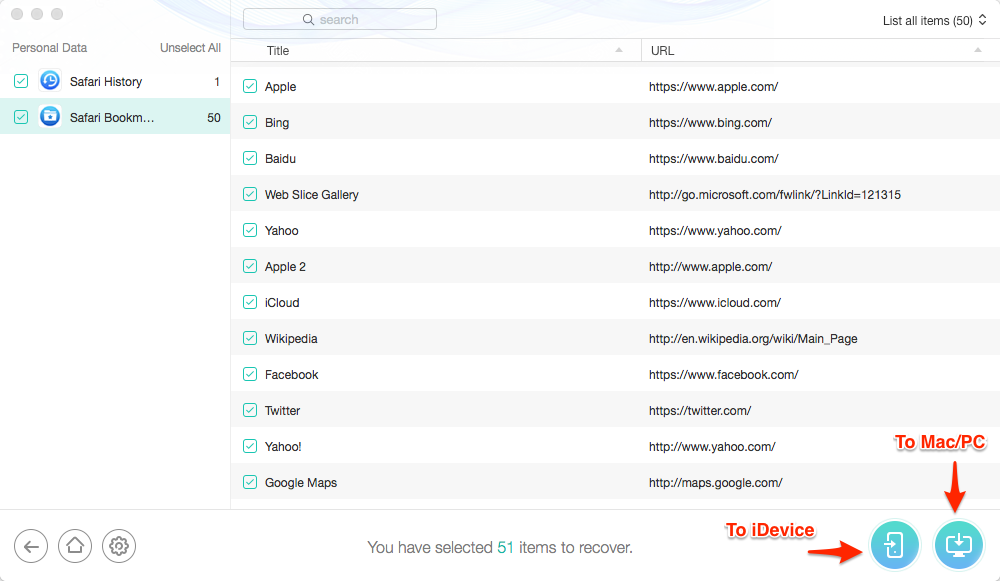Click the https://www.bing.com/ URL
Image resolution: width=1000 pixels, height=581 pixels.
[x=710, y=122]
